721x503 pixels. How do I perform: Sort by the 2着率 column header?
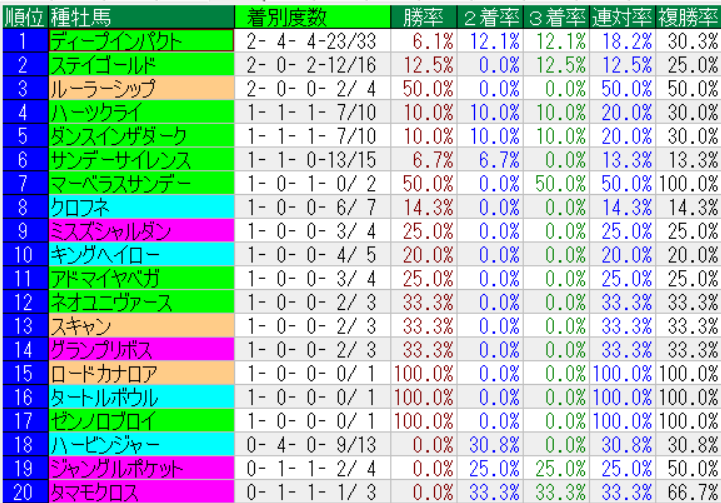point(490,17)
